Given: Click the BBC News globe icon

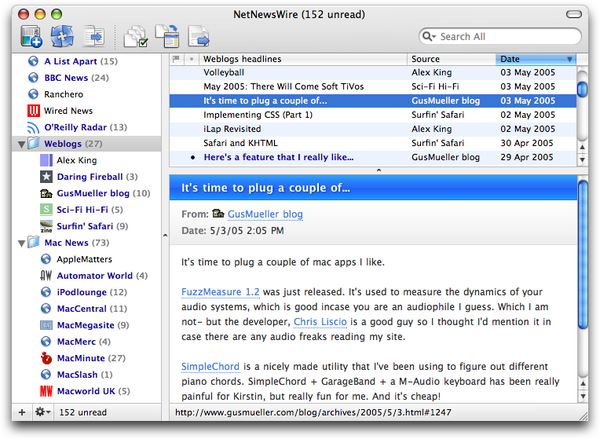Looking at the screenshot, I should 33,78.
